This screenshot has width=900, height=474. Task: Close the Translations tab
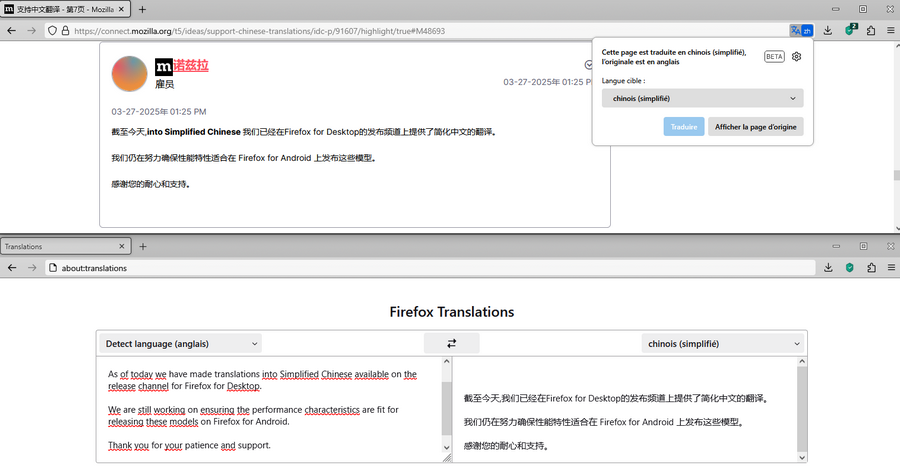122,246
